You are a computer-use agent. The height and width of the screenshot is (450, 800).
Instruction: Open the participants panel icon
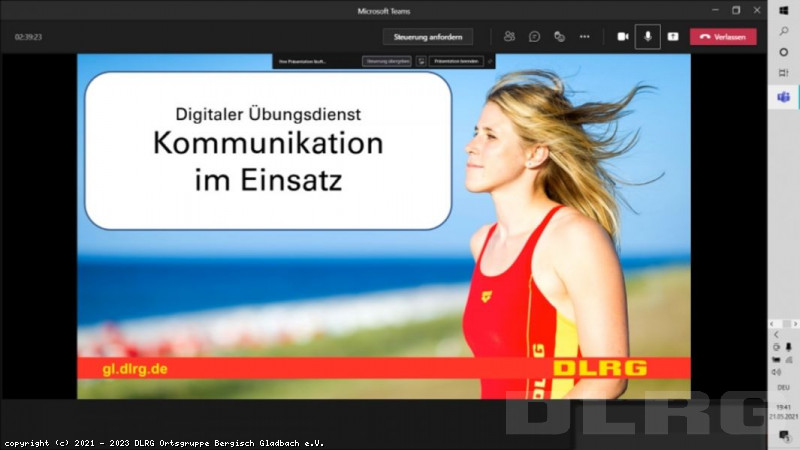point(509,36)
